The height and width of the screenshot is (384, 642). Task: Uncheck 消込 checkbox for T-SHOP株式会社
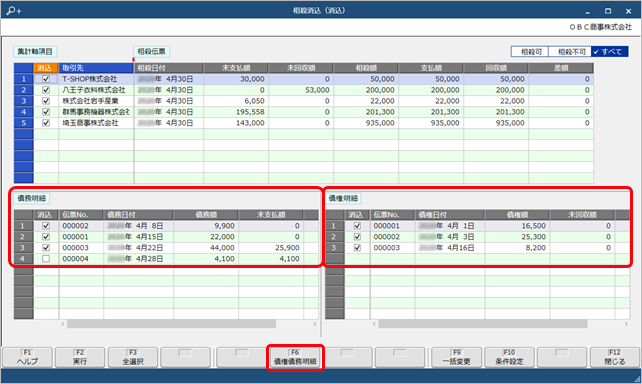pyautogui.click(x=46, y=79)
